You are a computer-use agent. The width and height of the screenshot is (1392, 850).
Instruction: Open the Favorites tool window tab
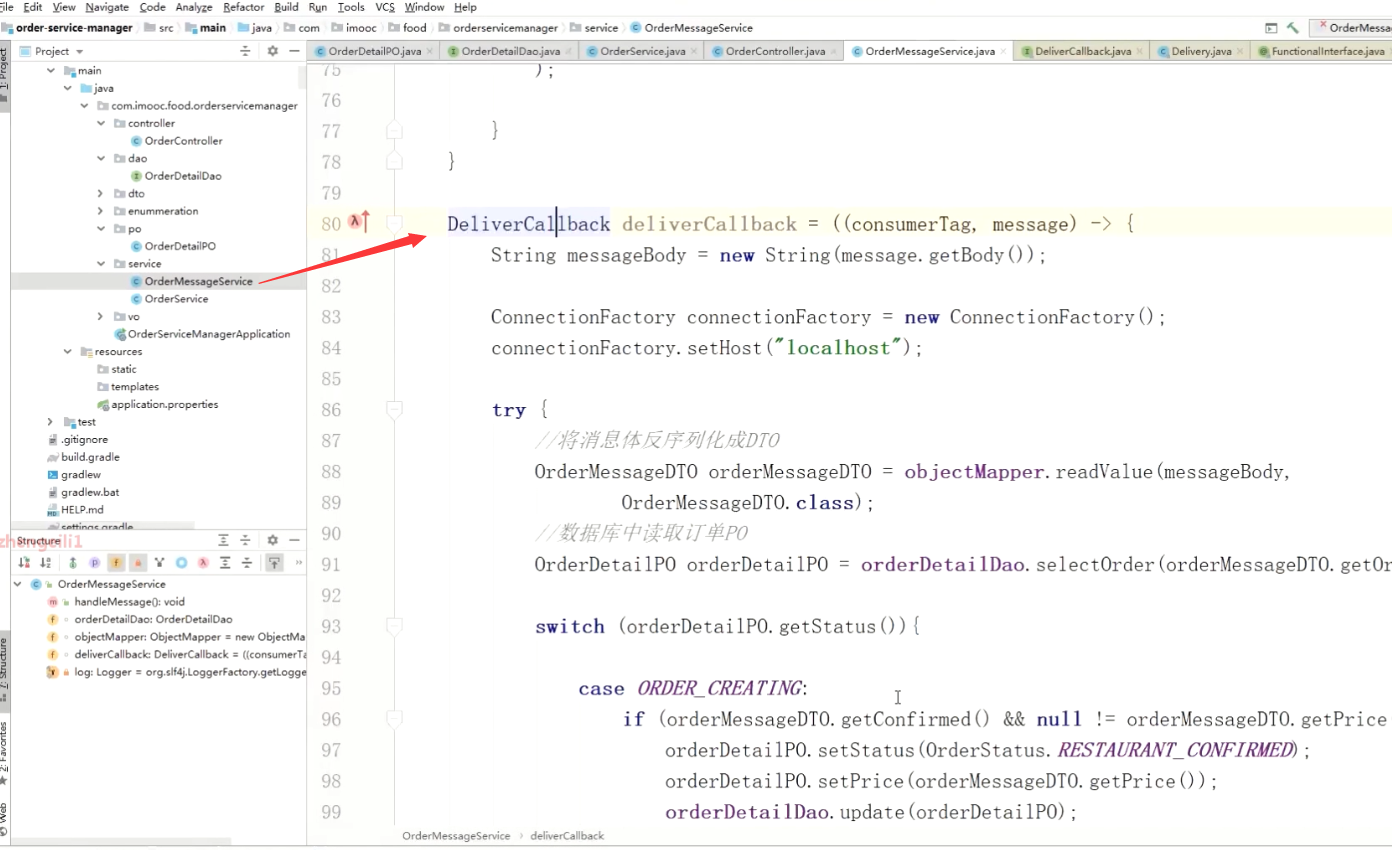click(x=4, y=754)
